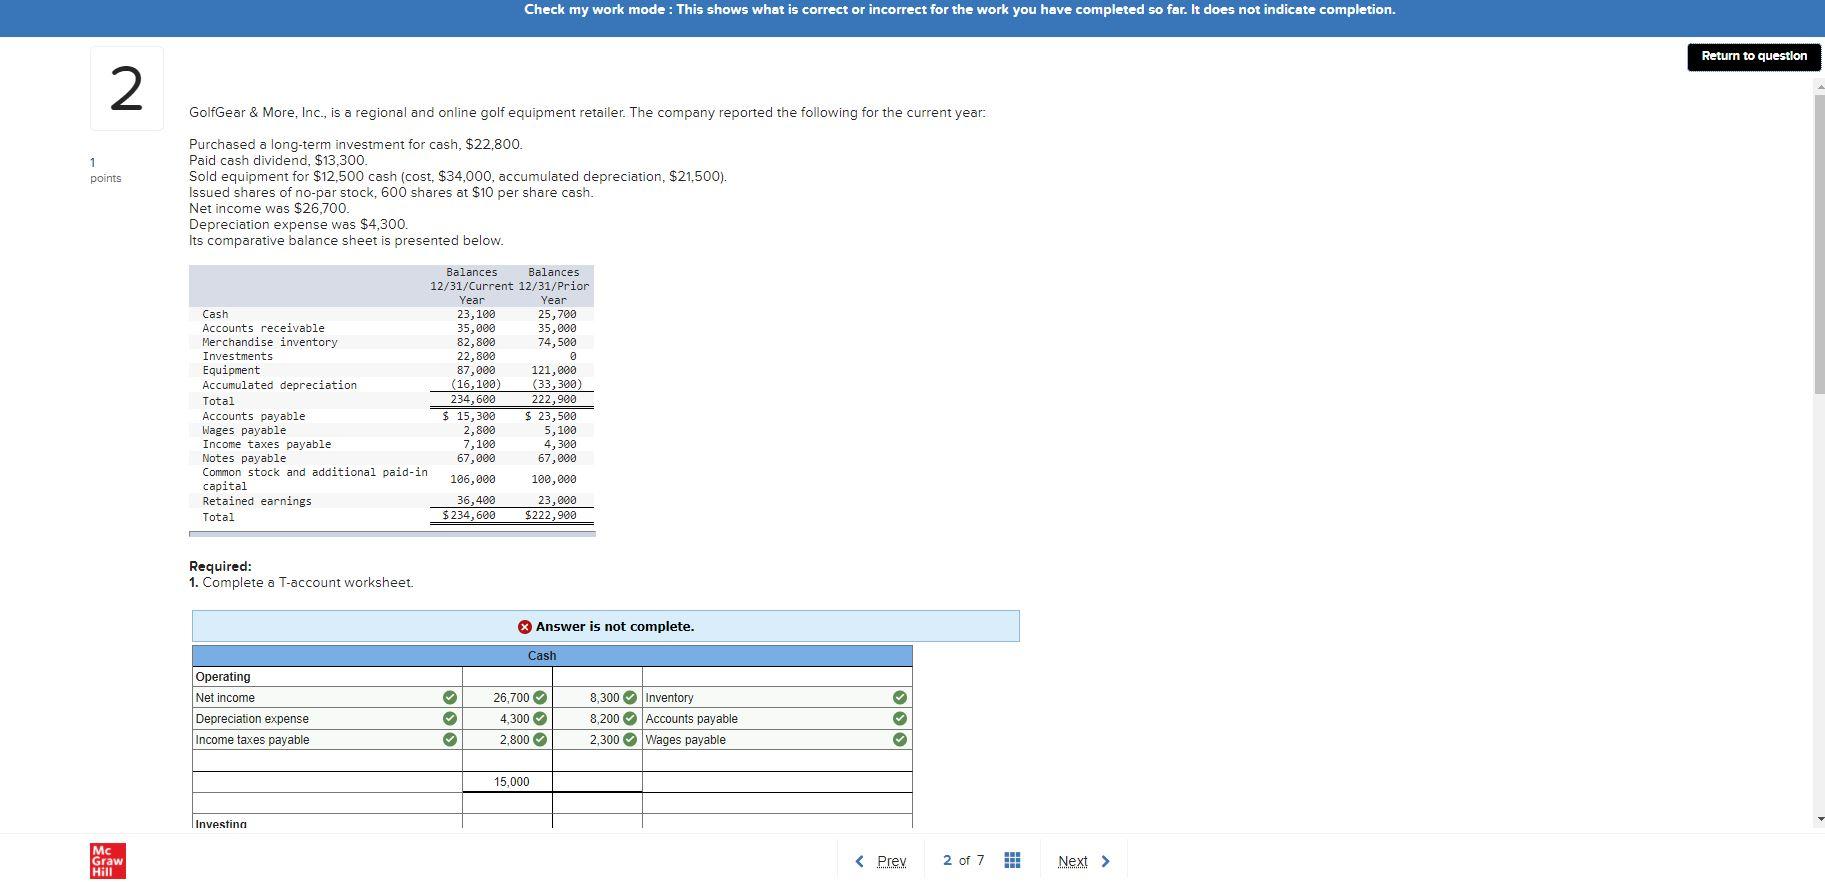Click the Required heading
1825x882 pixels.
tap(220, 567)
